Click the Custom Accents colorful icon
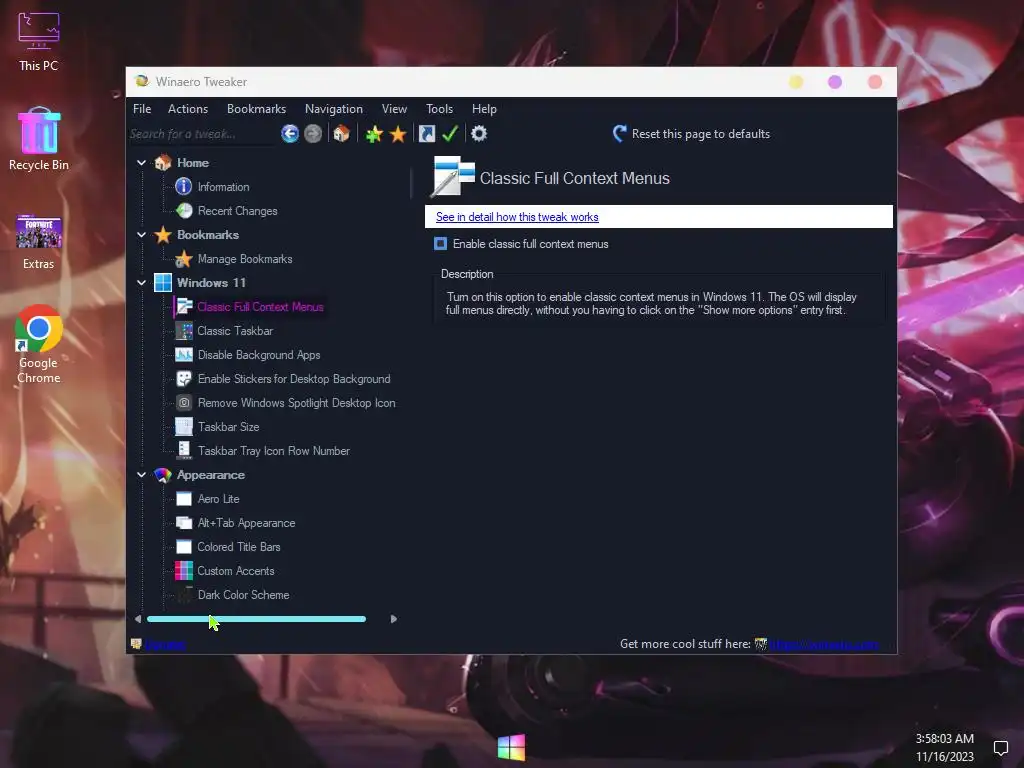1024x768 pixels. (x=184, y=571)
